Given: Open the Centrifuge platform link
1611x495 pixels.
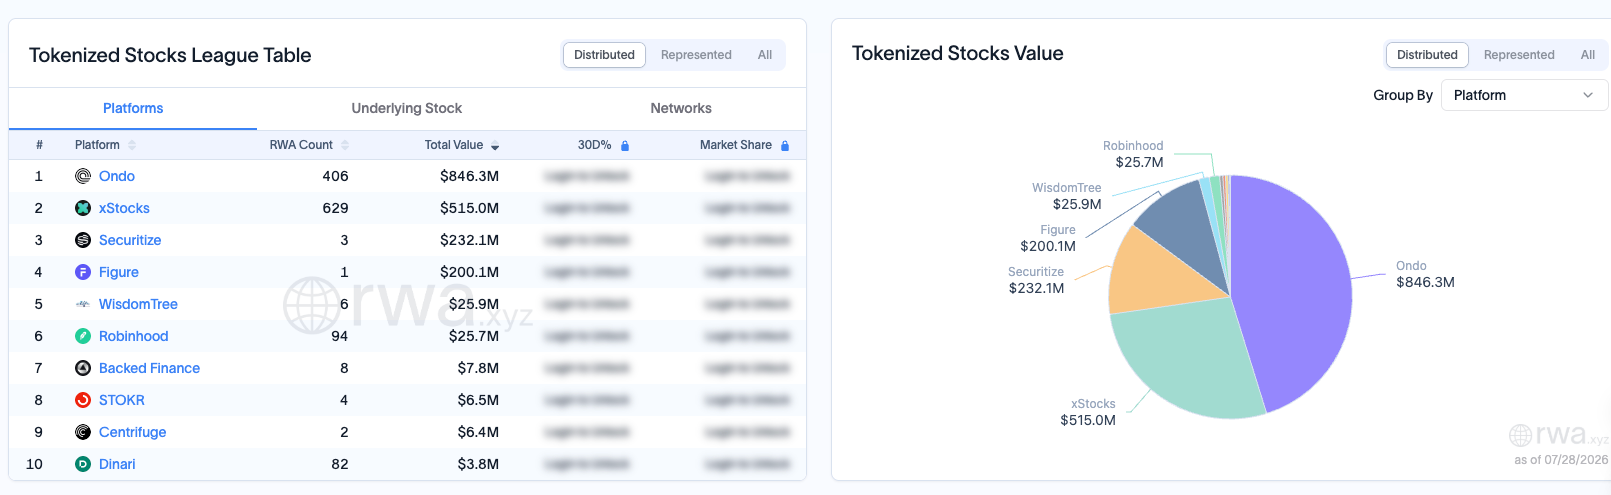Looking at the screenshot, I should pos(133,432).
